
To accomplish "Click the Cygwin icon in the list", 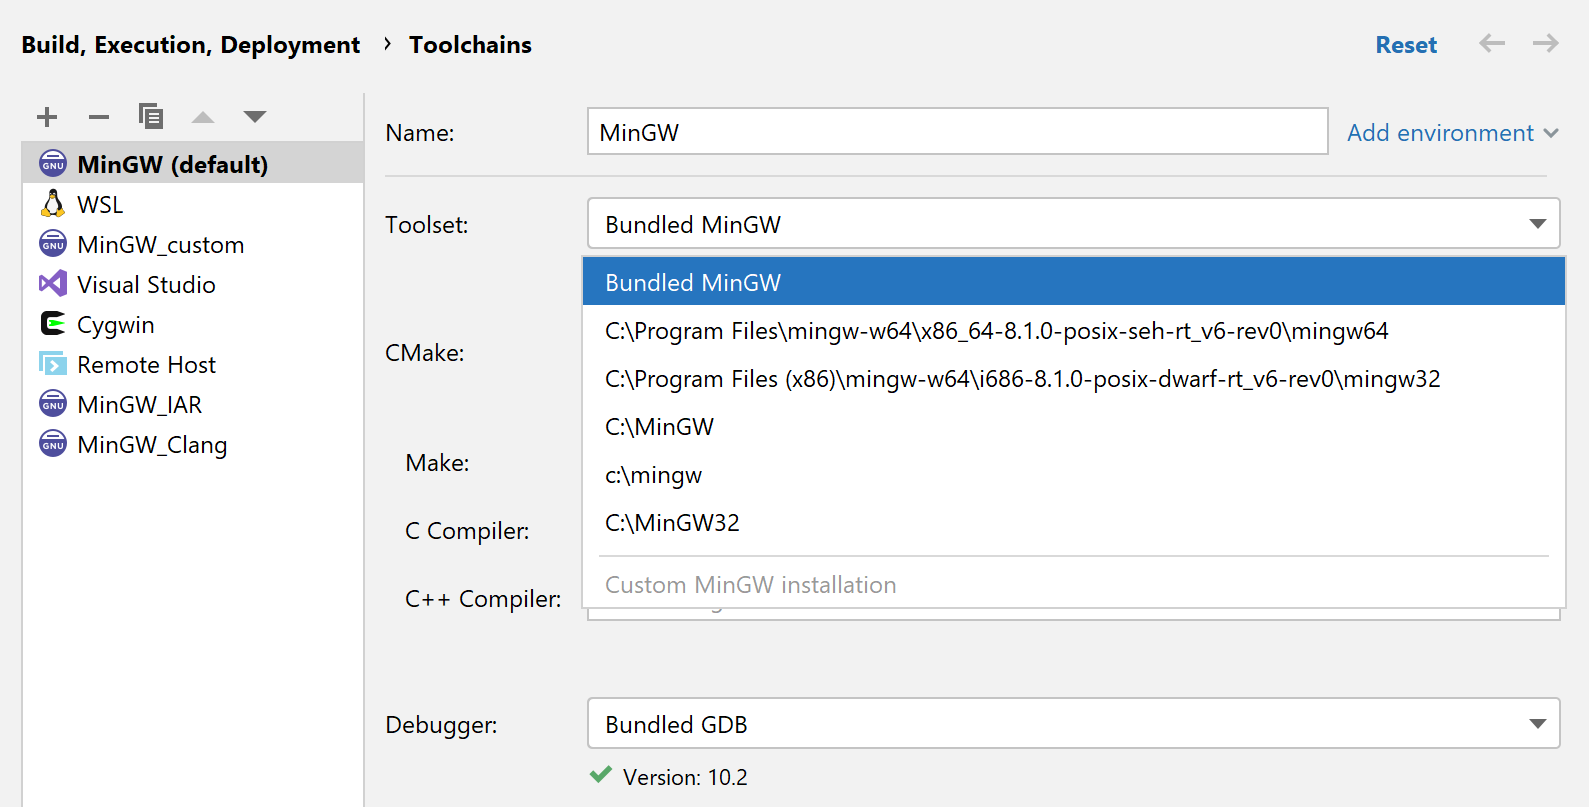I will 53,324.
